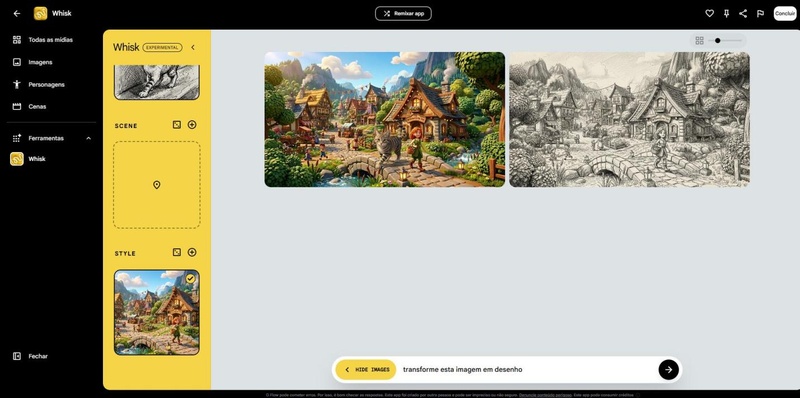Pin the app with pin icon
The width and height of the screenshot is (800, 398).
tap(727, 14)
